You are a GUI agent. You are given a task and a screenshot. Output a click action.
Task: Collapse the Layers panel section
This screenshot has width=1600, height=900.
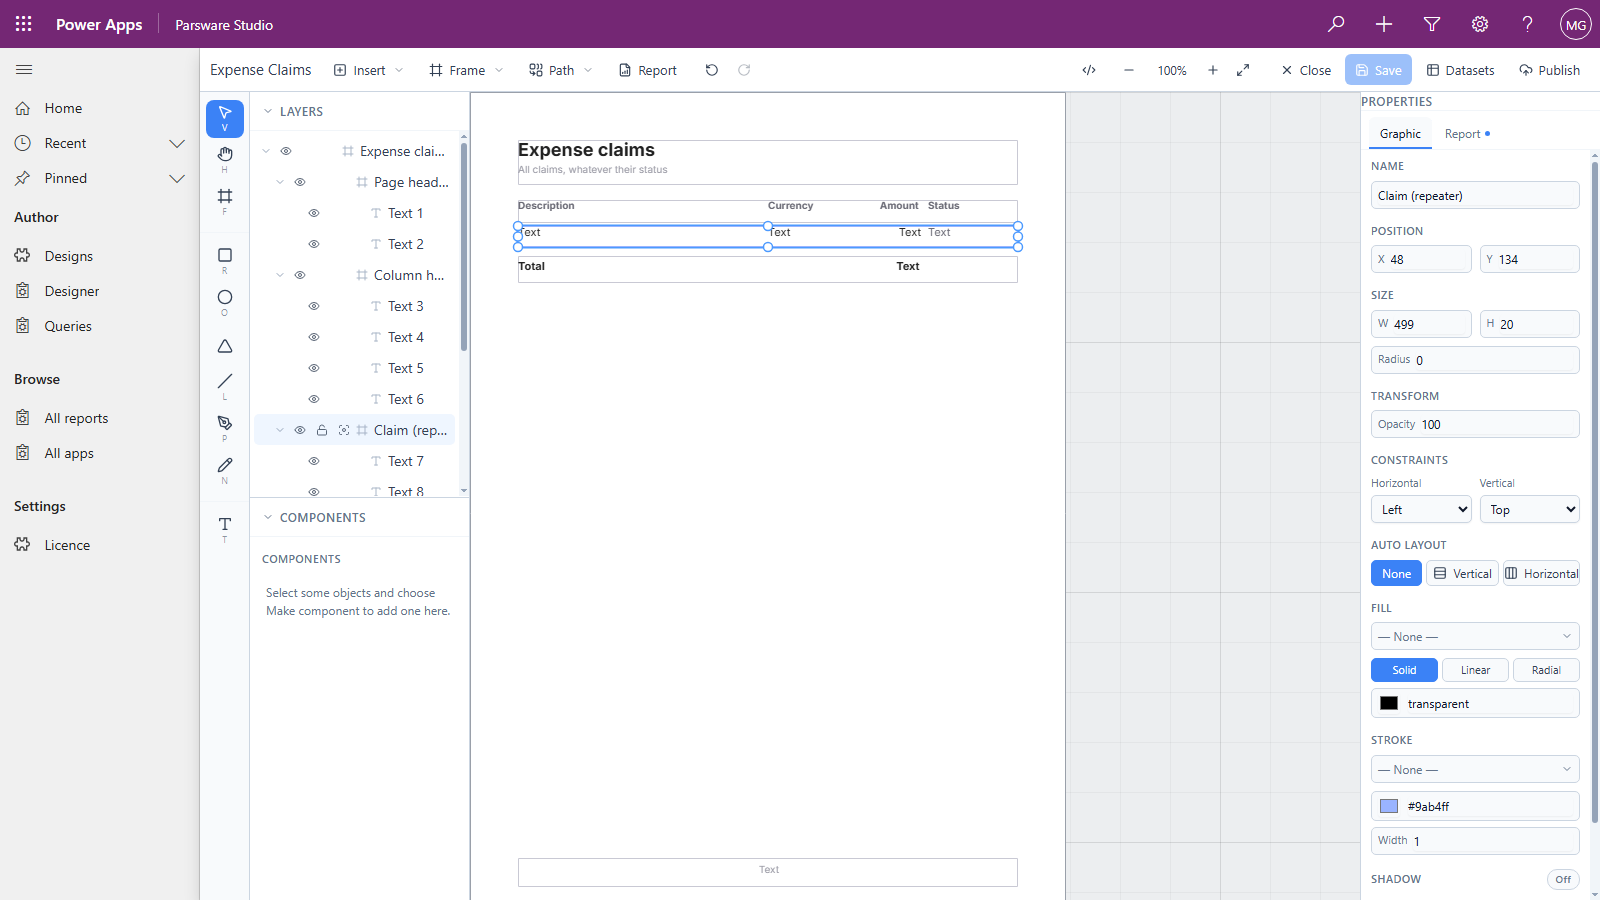268,112
